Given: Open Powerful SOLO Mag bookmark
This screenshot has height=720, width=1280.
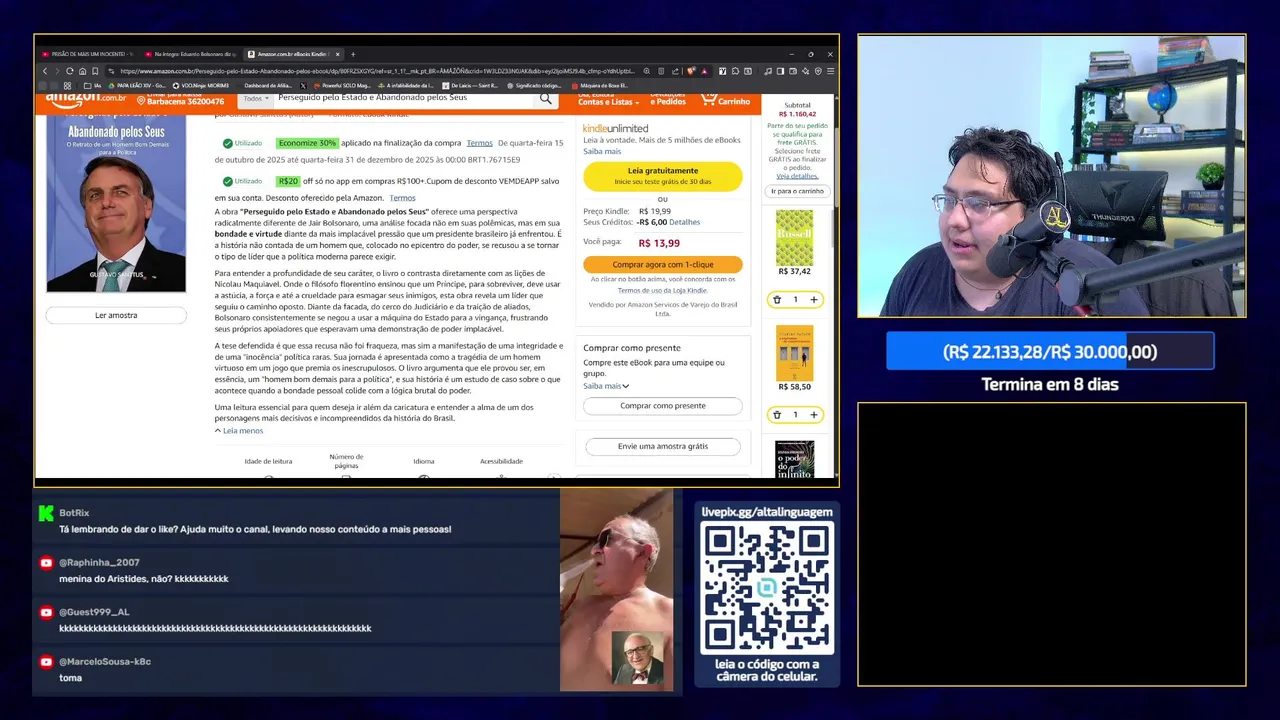Looking at the screenshot, I should click(342, 86).
